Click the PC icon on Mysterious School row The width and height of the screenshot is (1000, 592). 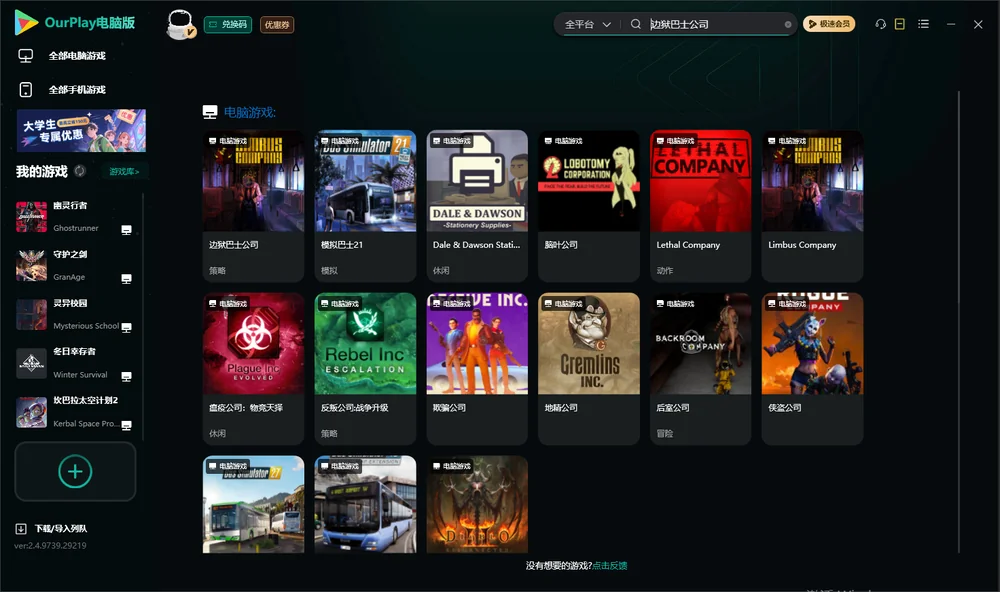(126, 327)
